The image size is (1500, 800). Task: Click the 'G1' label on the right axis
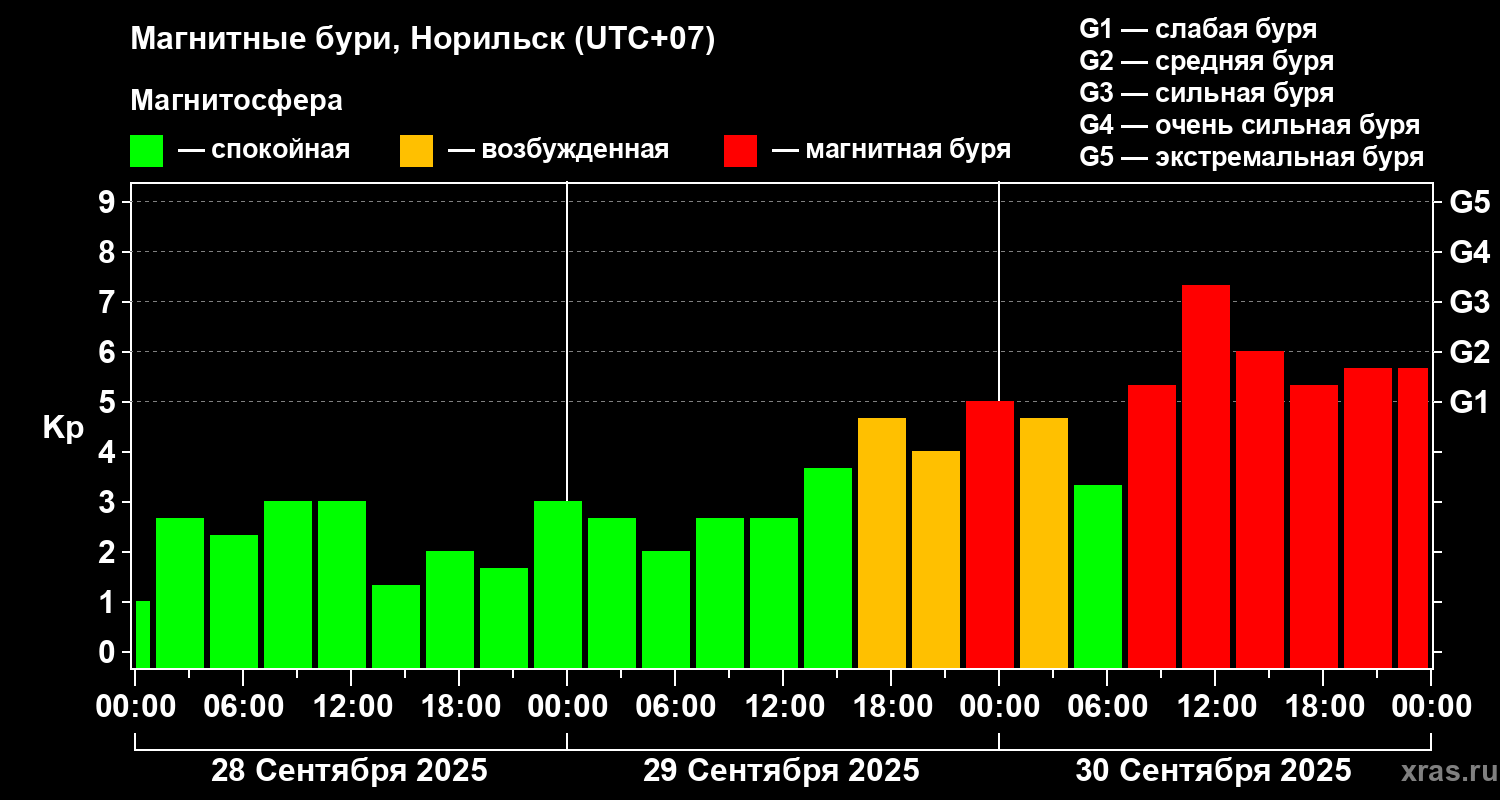click(1469, 402)
